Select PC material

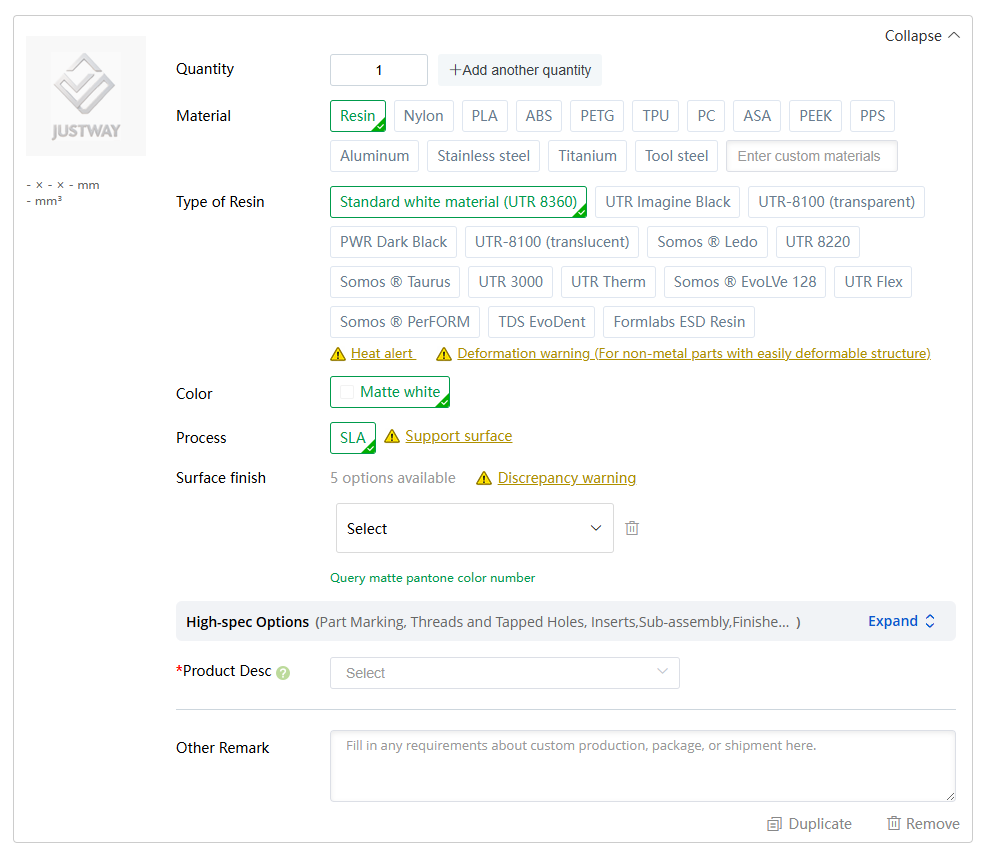706,116
